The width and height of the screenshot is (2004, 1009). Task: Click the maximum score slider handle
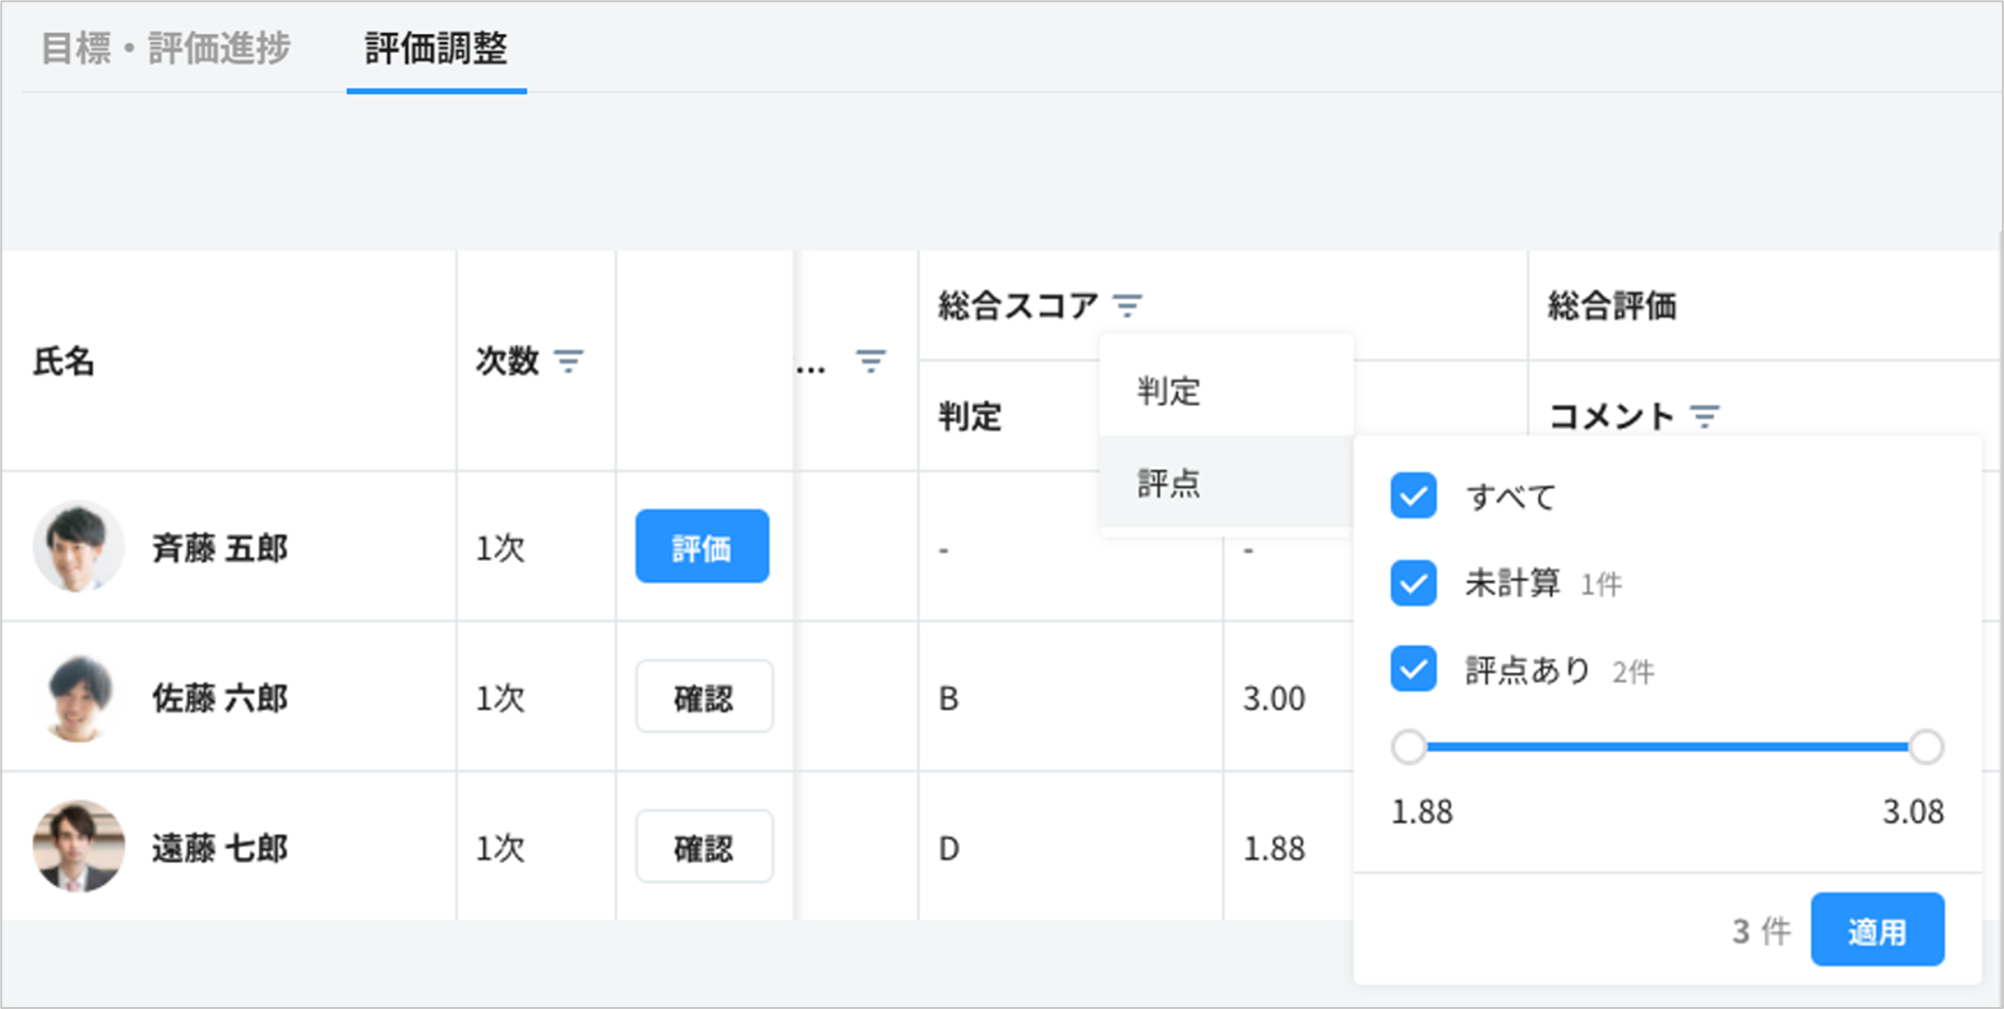(x=1925, y=747)
